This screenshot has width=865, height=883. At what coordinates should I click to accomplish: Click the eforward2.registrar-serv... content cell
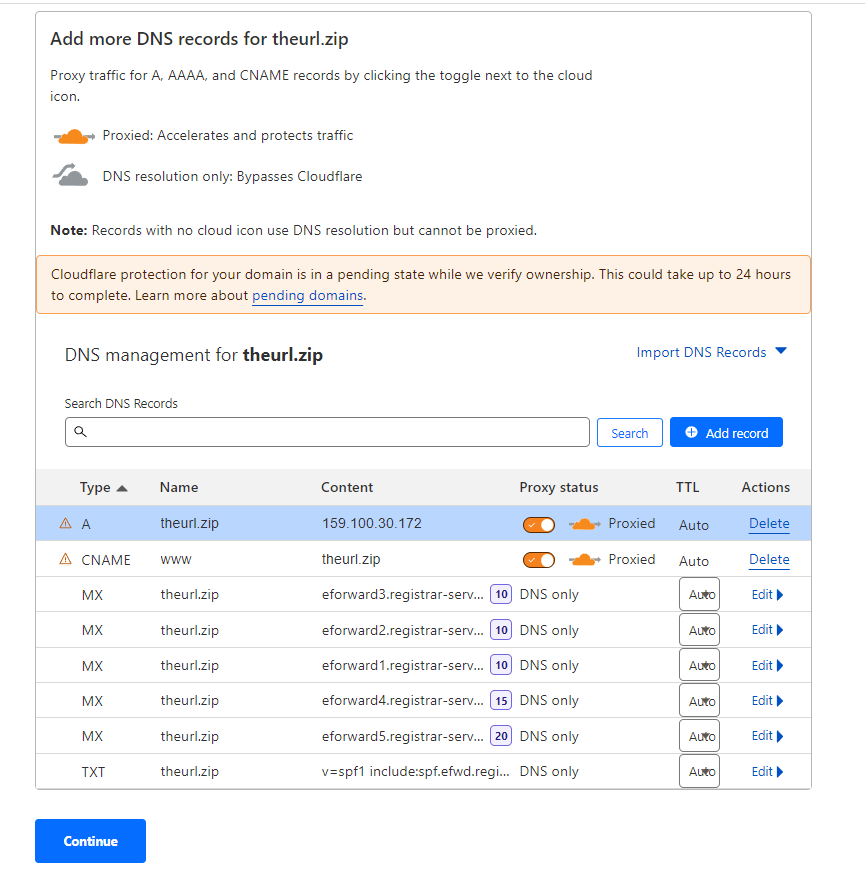[403, 630]
